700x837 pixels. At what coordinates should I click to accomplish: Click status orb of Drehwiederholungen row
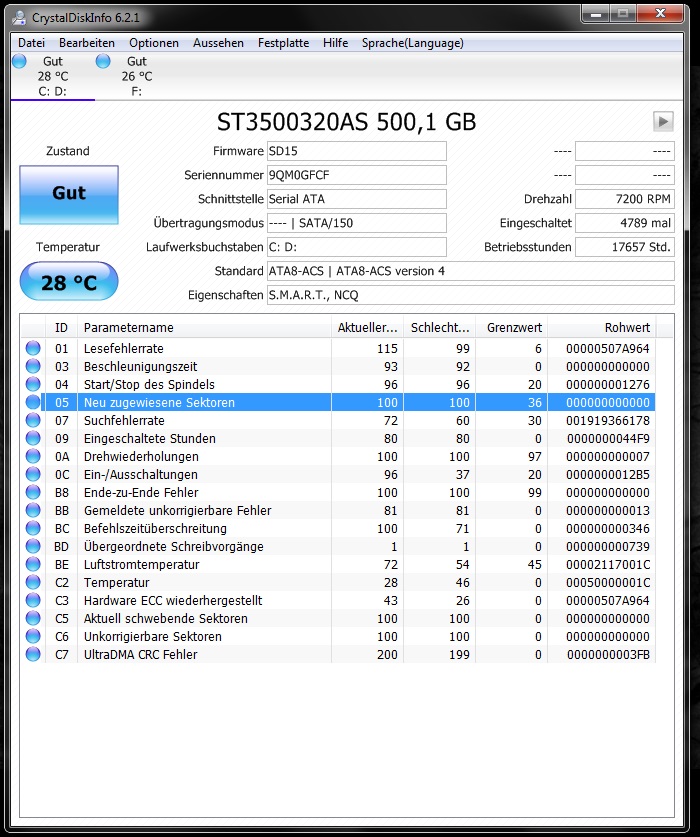click(x=33, y=456)
